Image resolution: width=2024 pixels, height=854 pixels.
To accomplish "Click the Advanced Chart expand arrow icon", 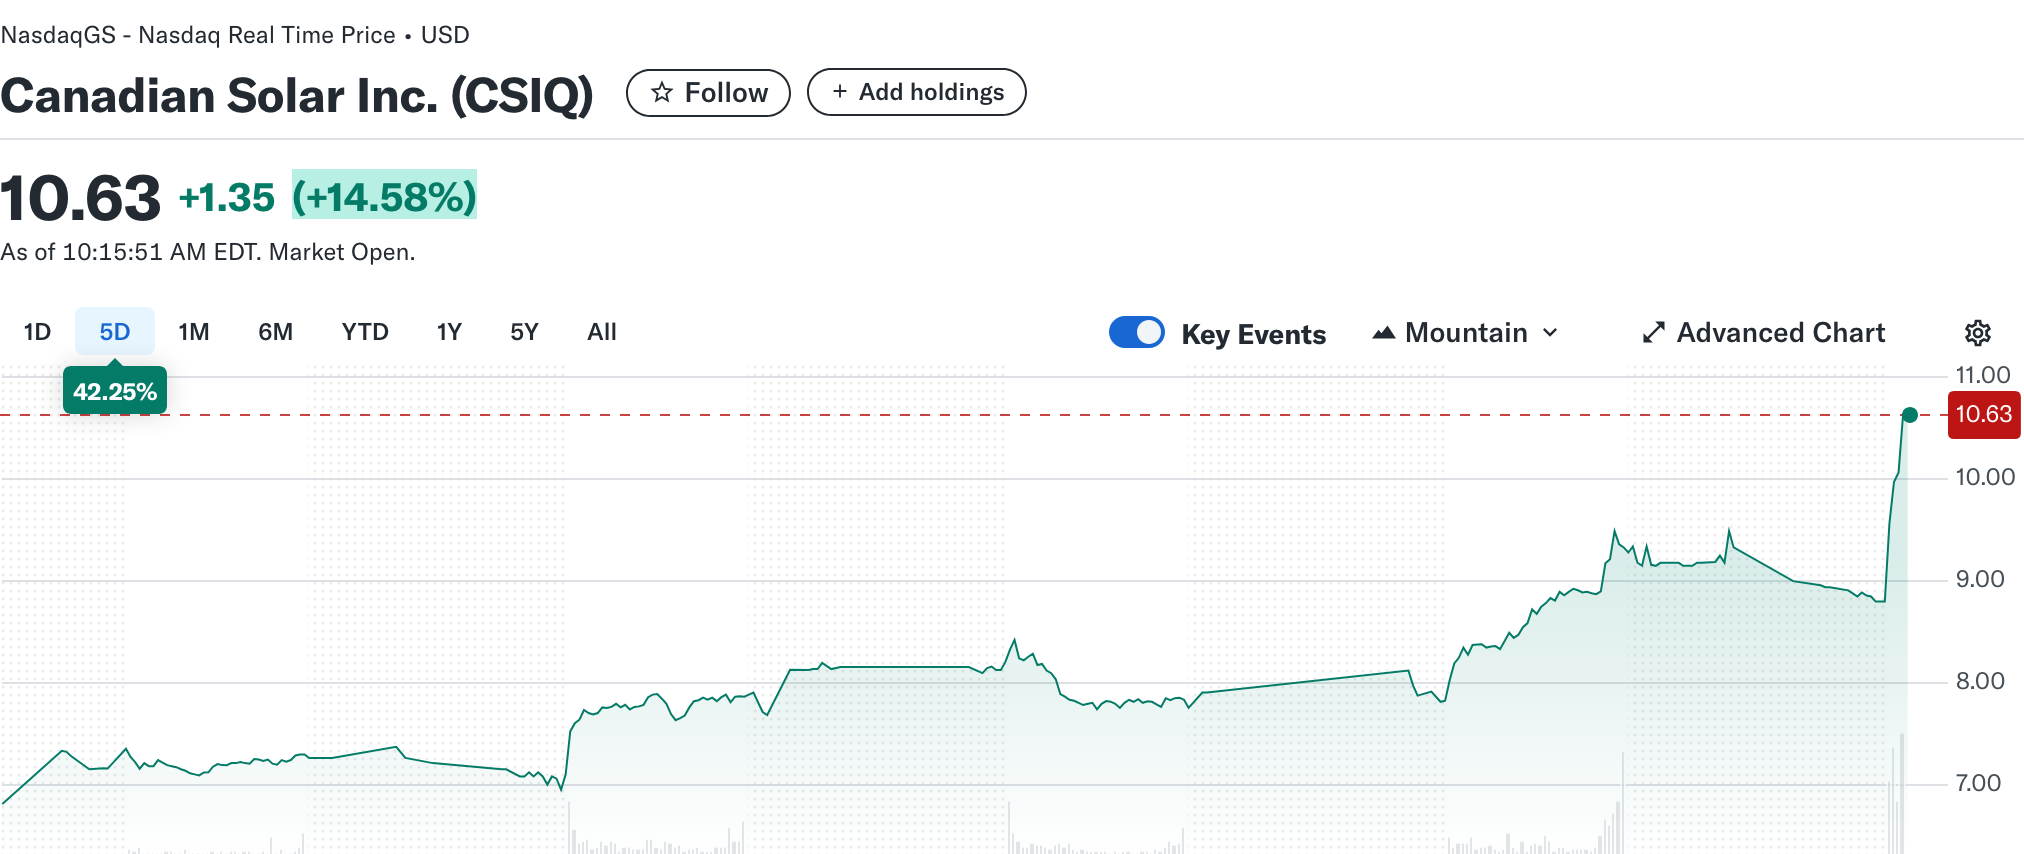I will pyautogui.click(x=1653, y=333).
